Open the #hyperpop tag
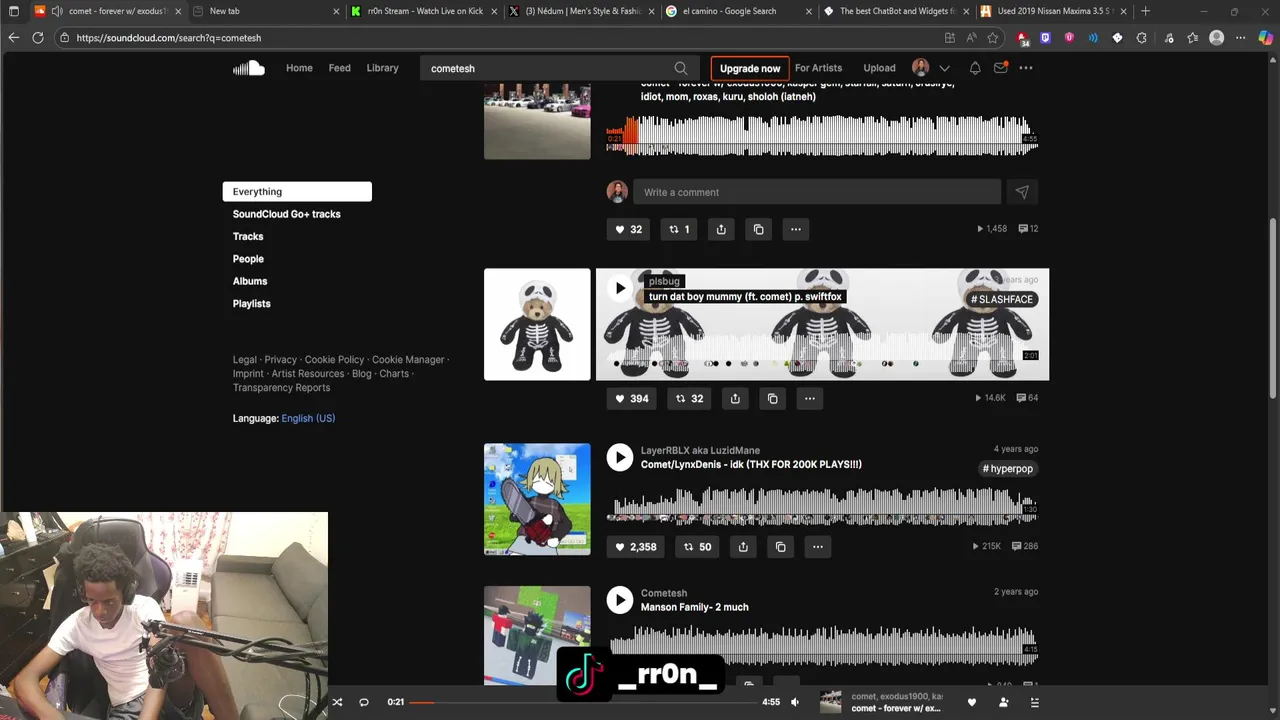This screenshot has width=1280, height=720. 1008,469
